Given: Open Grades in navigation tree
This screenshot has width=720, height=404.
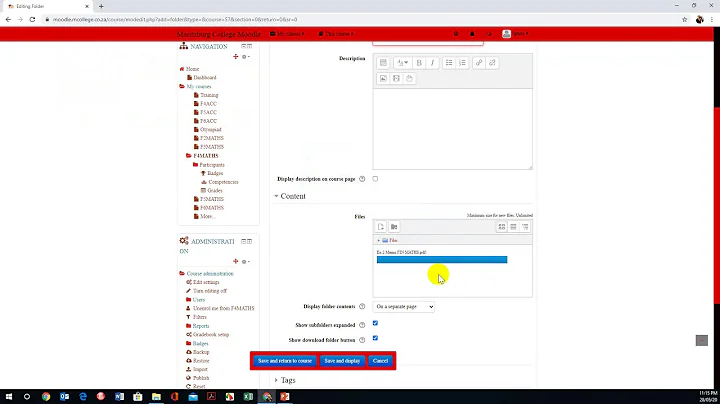Looking at the screenshot, I should coord(214,191).
